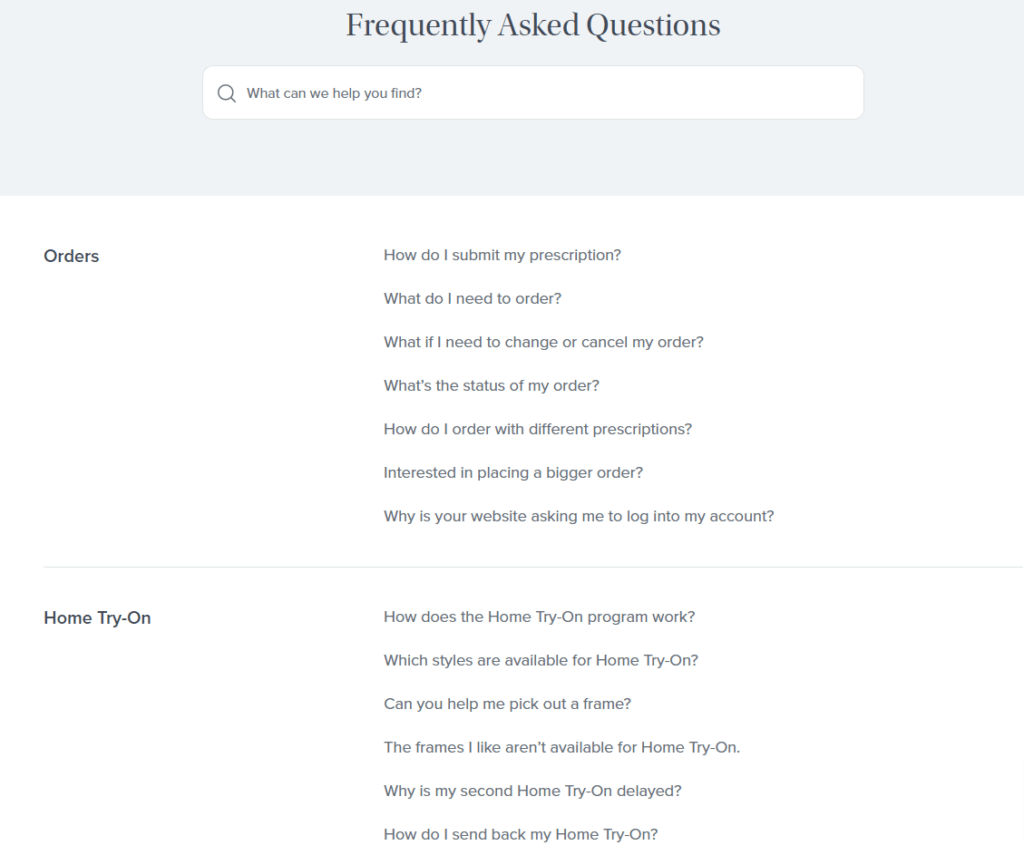1024x855 pixels.
Task: Click the Home Try-On section heading
Action: click(97, 618)
